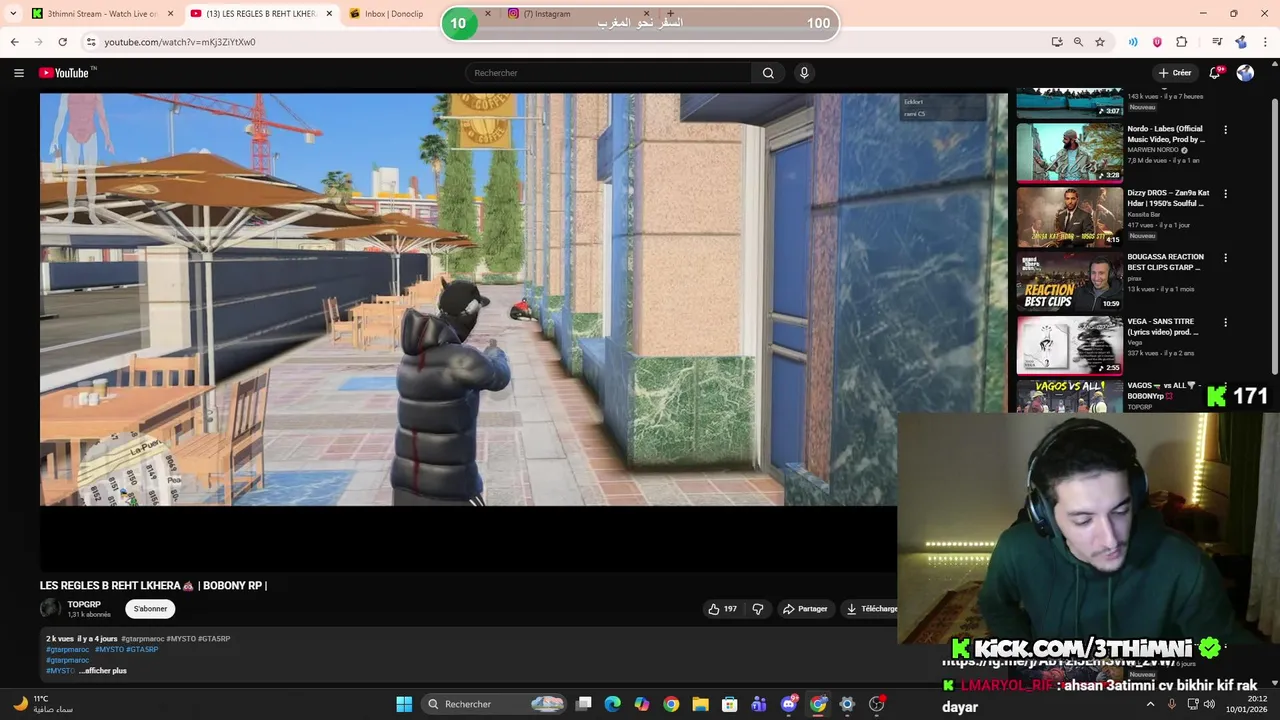The image size is (1280, 720).
Task: Go to YouTube home via logo
Action: click(64, 73)
